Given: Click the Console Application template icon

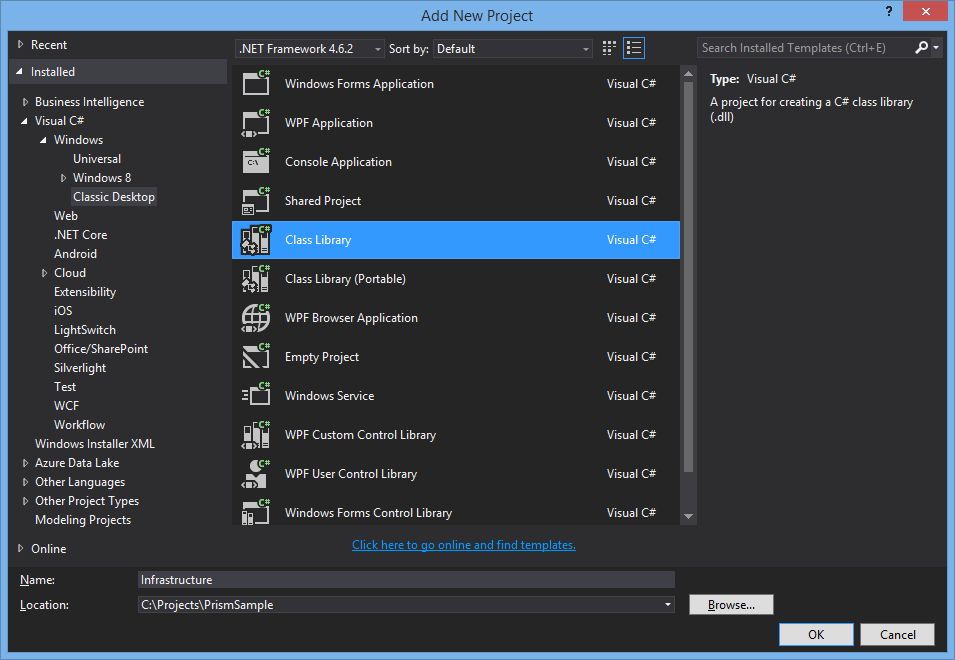Looking at the screenshot, I should 256,162.
